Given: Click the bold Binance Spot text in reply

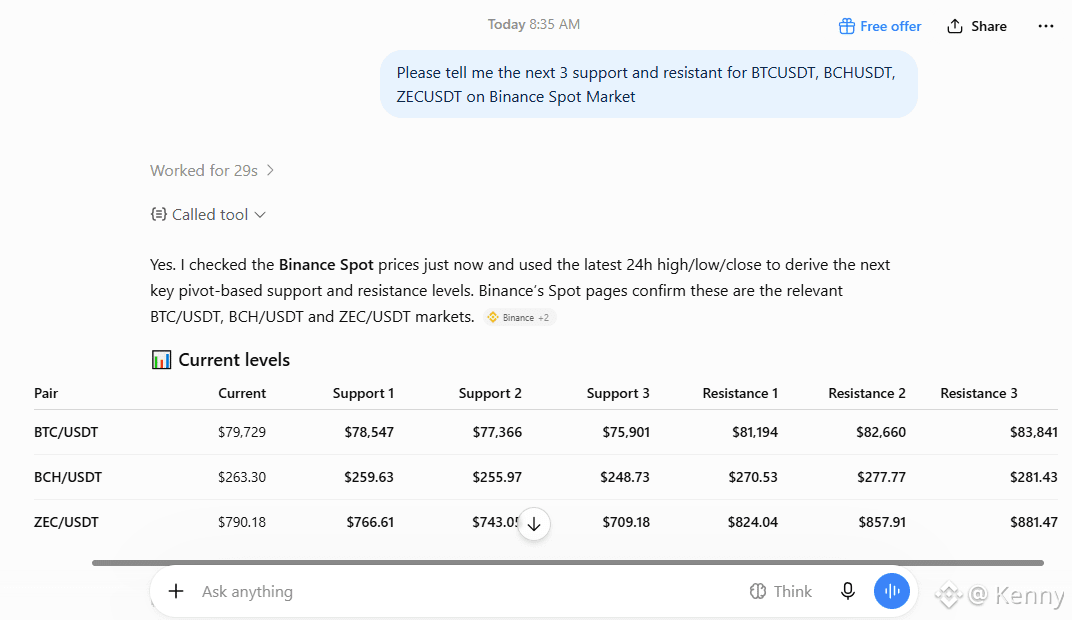Looking at the screenshot, I should (x=326, y=265).
